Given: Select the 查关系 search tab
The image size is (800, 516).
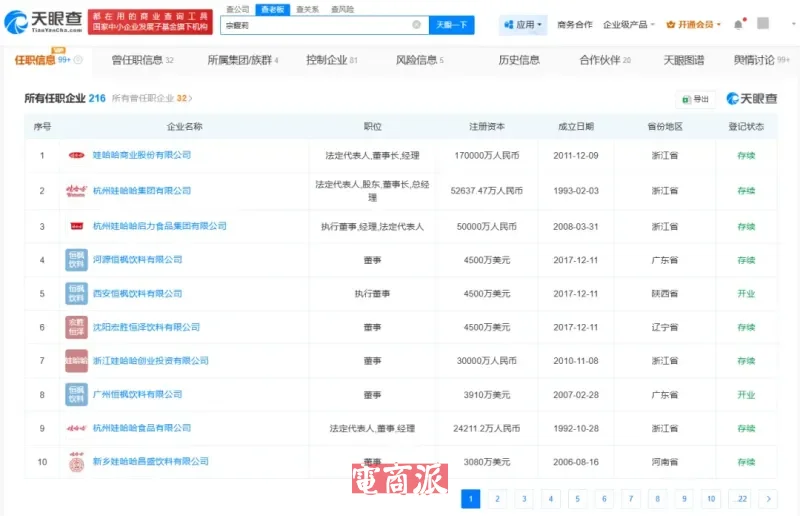Looking at the screenshot, I should coord(307,9).
